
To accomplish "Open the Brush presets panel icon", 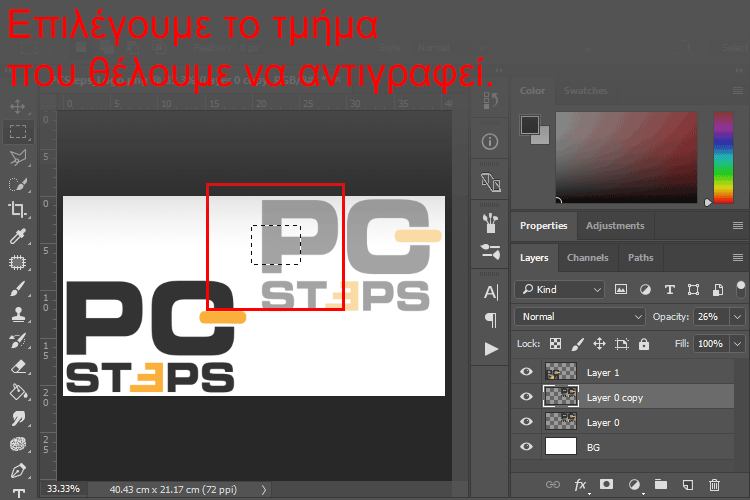I will coord(490,223).
